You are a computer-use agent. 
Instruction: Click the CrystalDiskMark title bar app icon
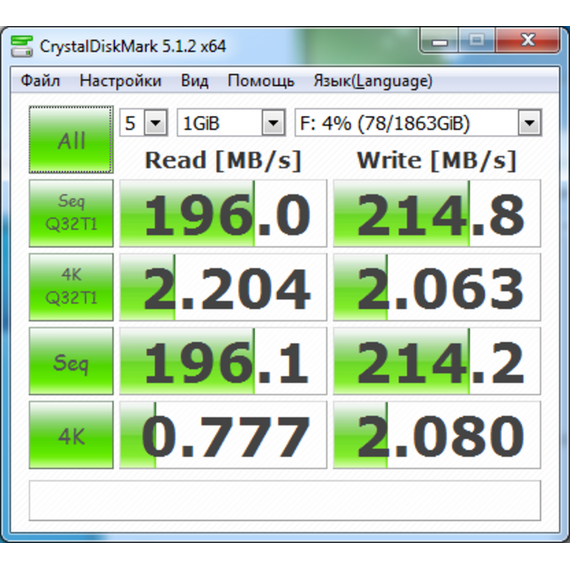[22, 46]
